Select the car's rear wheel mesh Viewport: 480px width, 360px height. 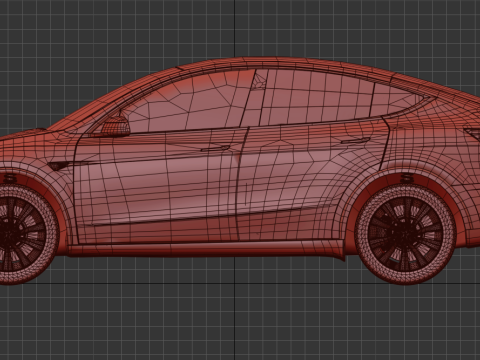[406, 234]
